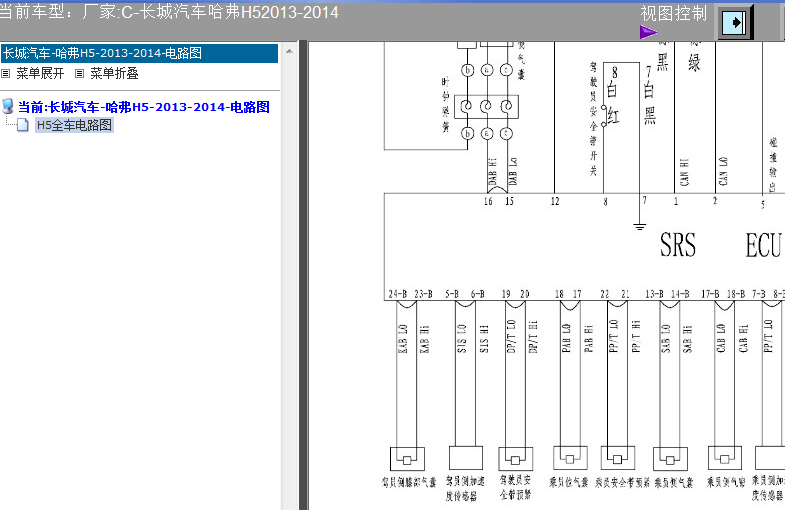
Task: Open 当前:长城汽车-哈弗H5-2013-2014-电路图 root node
Action: 144,107
